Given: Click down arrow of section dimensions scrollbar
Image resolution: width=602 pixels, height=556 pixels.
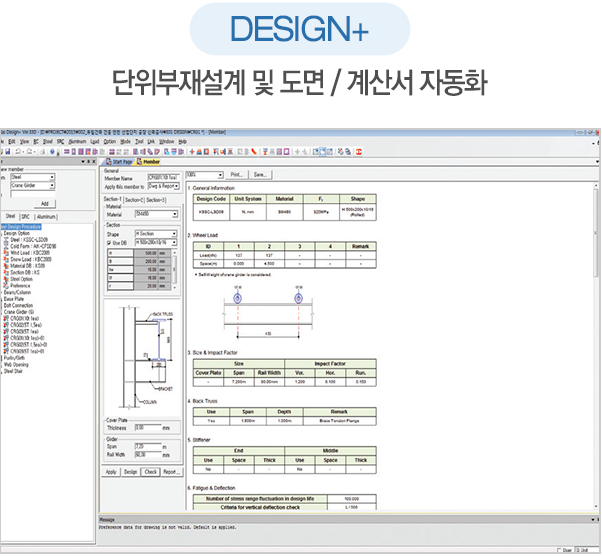Looking at the screenshot, I should pos(175,288).
